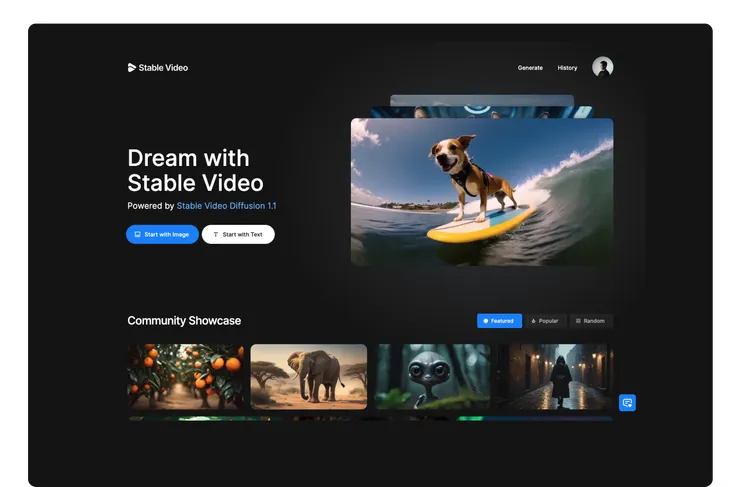Open the Generate menu item
Screen dimensions: 740x487
tap(530, 68)
